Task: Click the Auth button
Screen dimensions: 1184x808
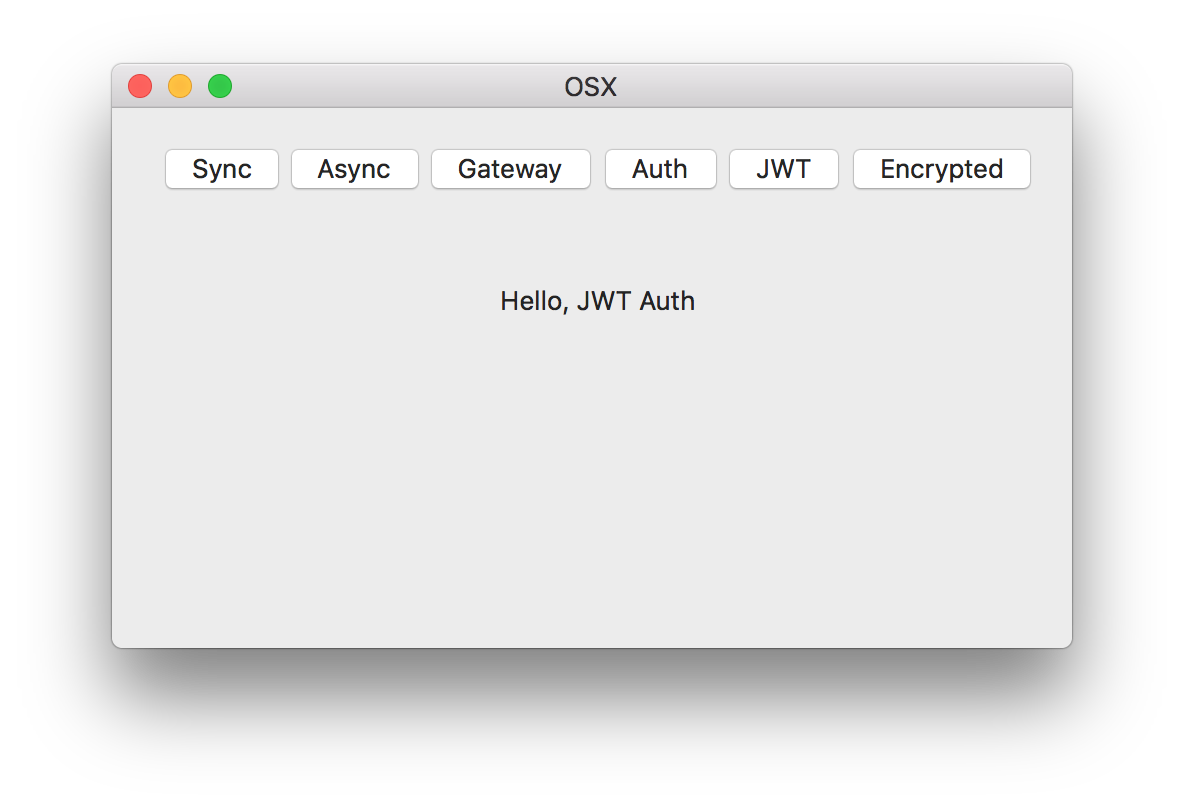Action: (660, 169)
